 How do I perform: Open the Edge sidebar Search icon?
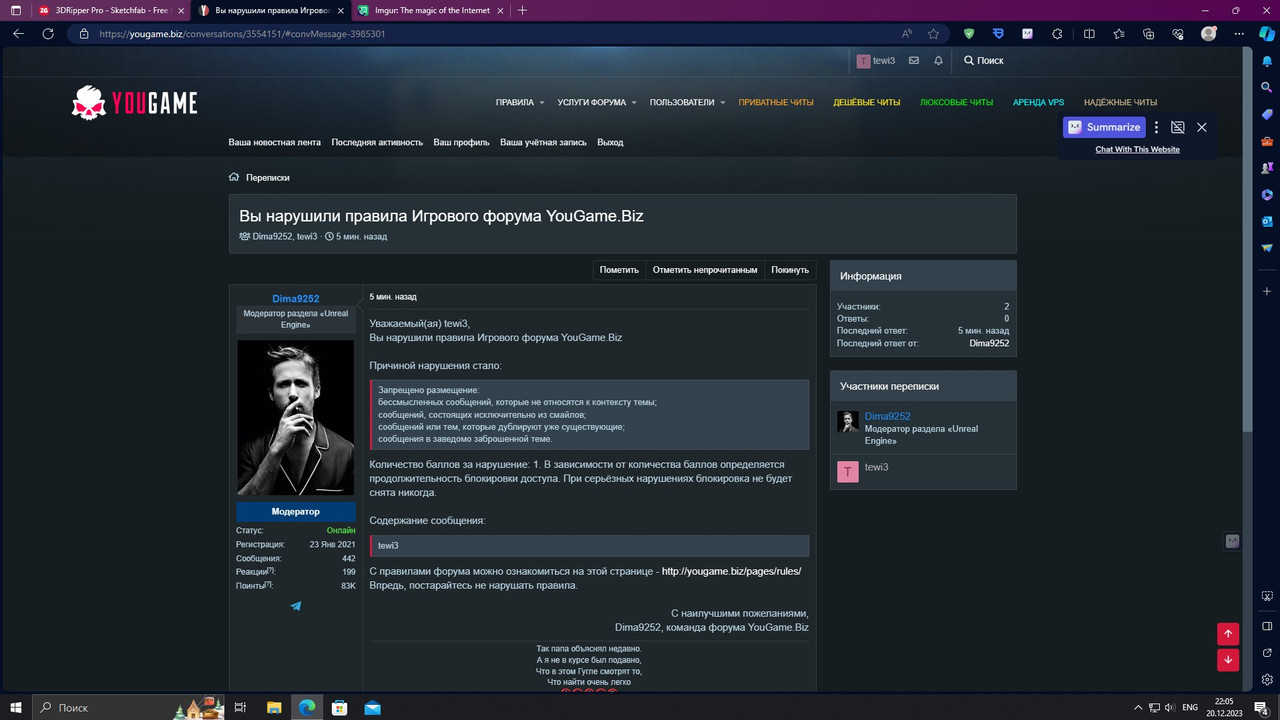point(1267,87)
